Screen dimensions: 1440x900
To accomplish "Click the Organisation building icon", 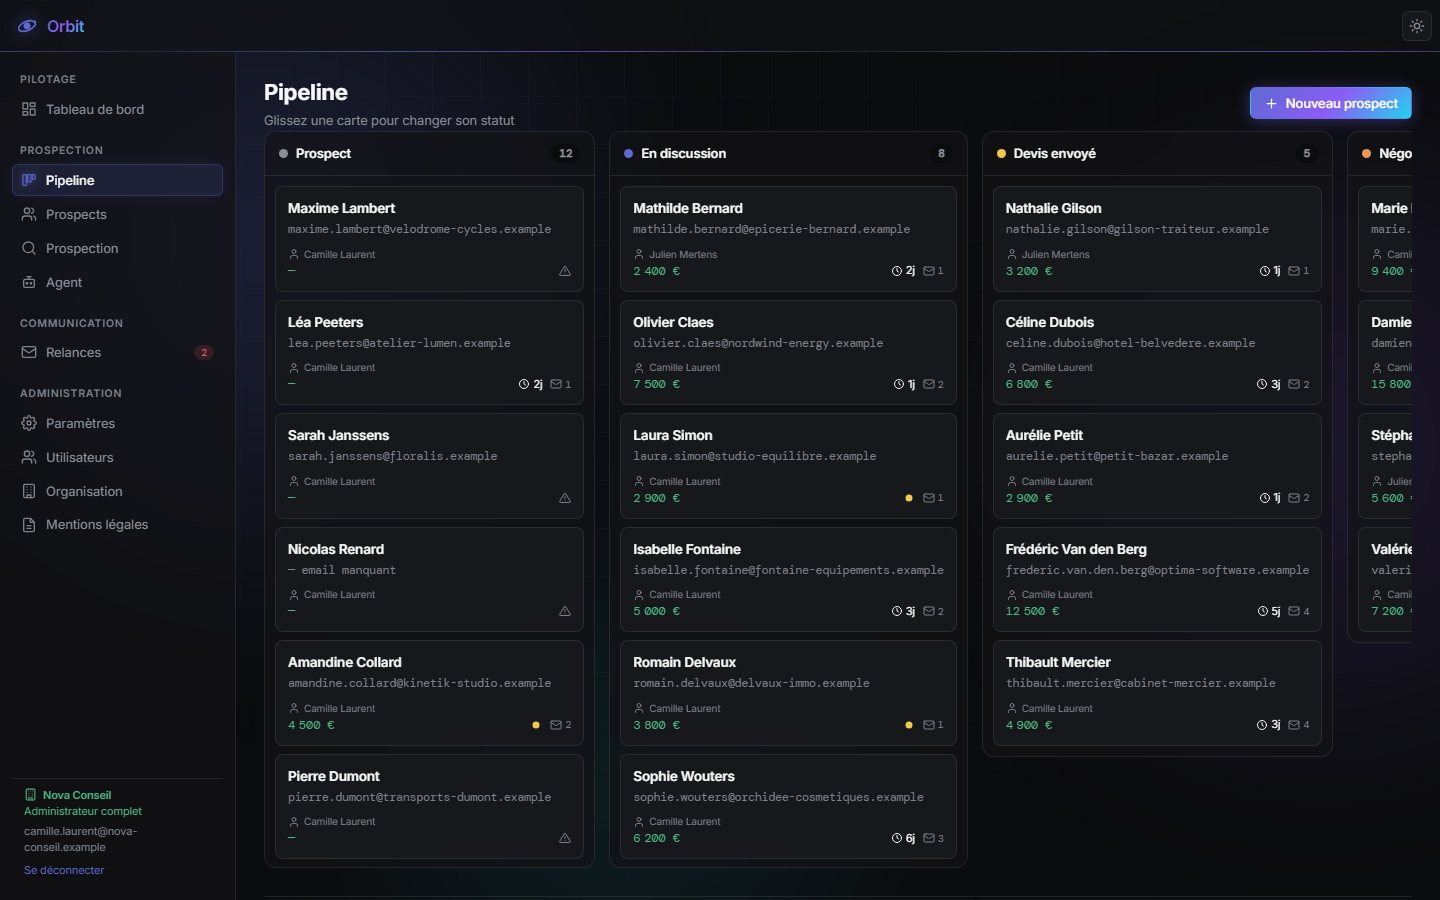I will click(29, 491).
